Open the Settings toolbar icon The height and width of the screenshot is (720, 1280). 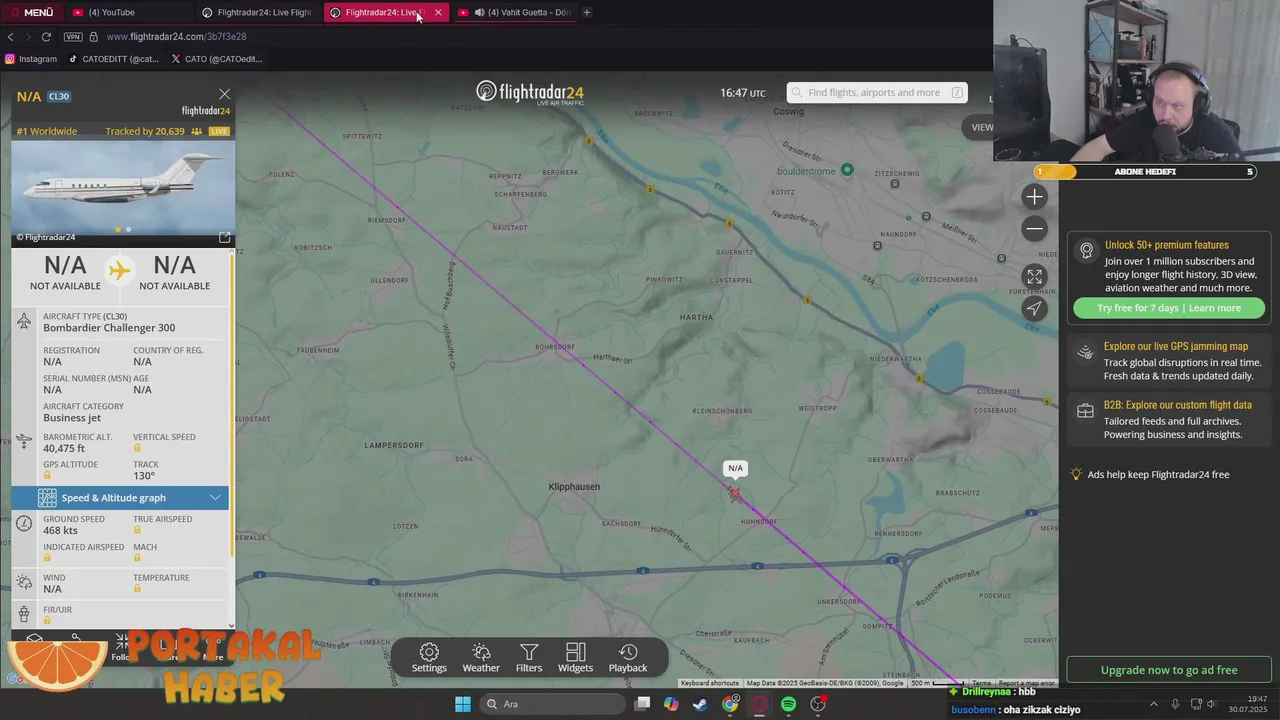point(429,658)
